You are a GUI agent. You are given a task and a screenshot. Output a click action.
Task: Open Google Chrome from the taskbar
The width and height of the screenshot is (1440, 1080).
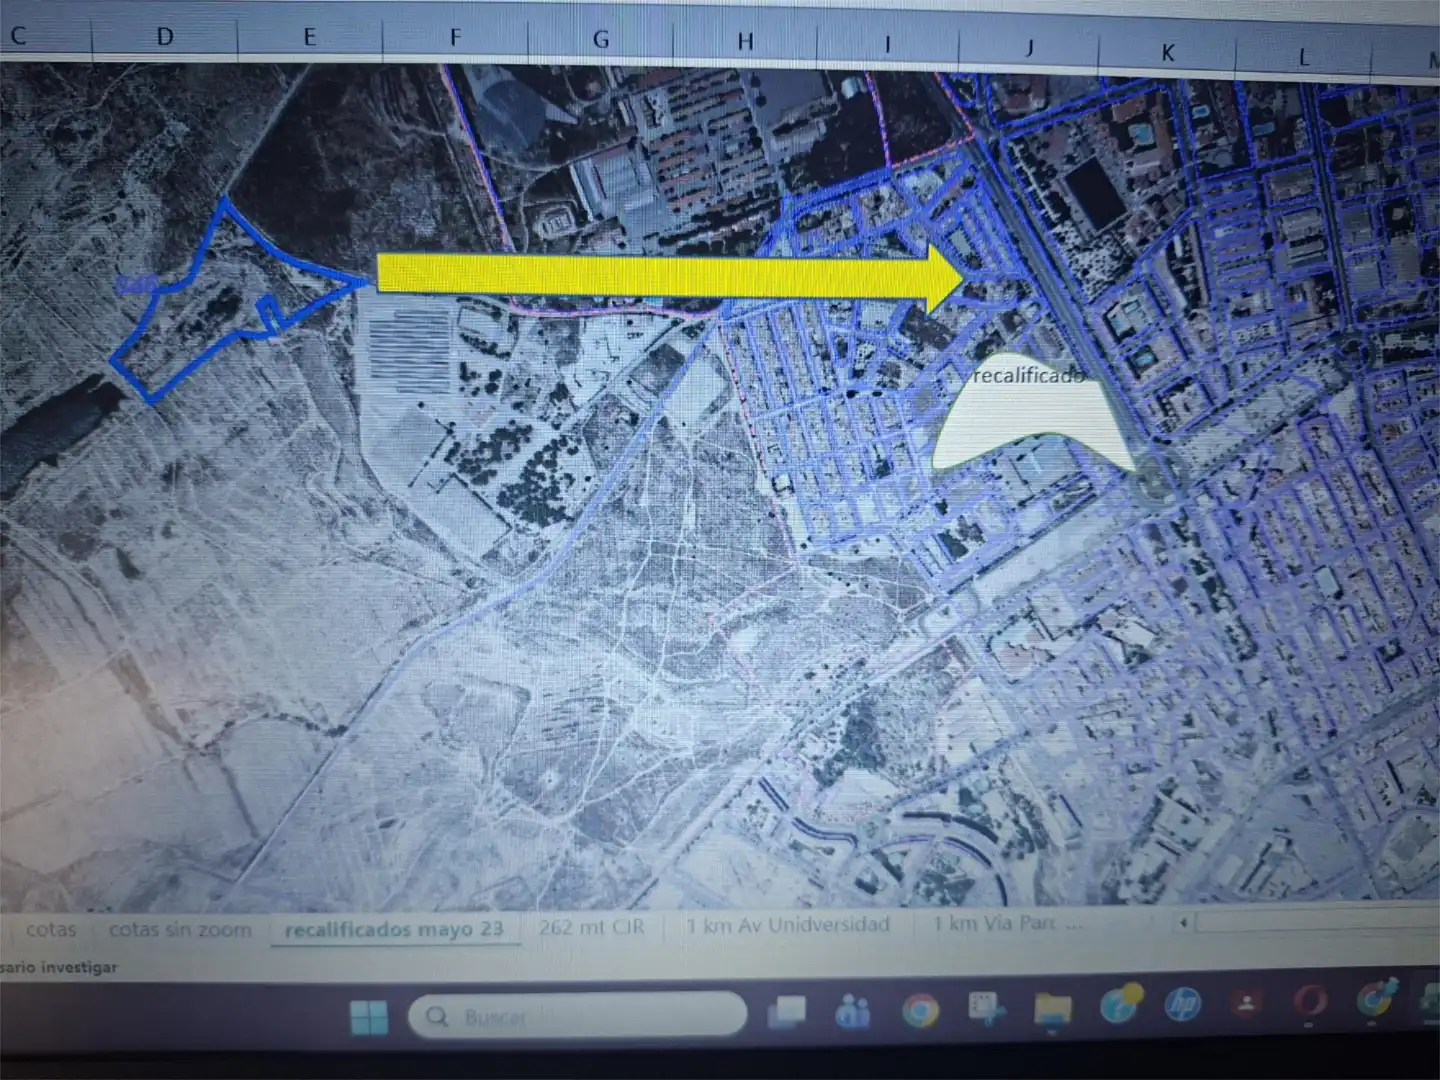(920, 1010)
